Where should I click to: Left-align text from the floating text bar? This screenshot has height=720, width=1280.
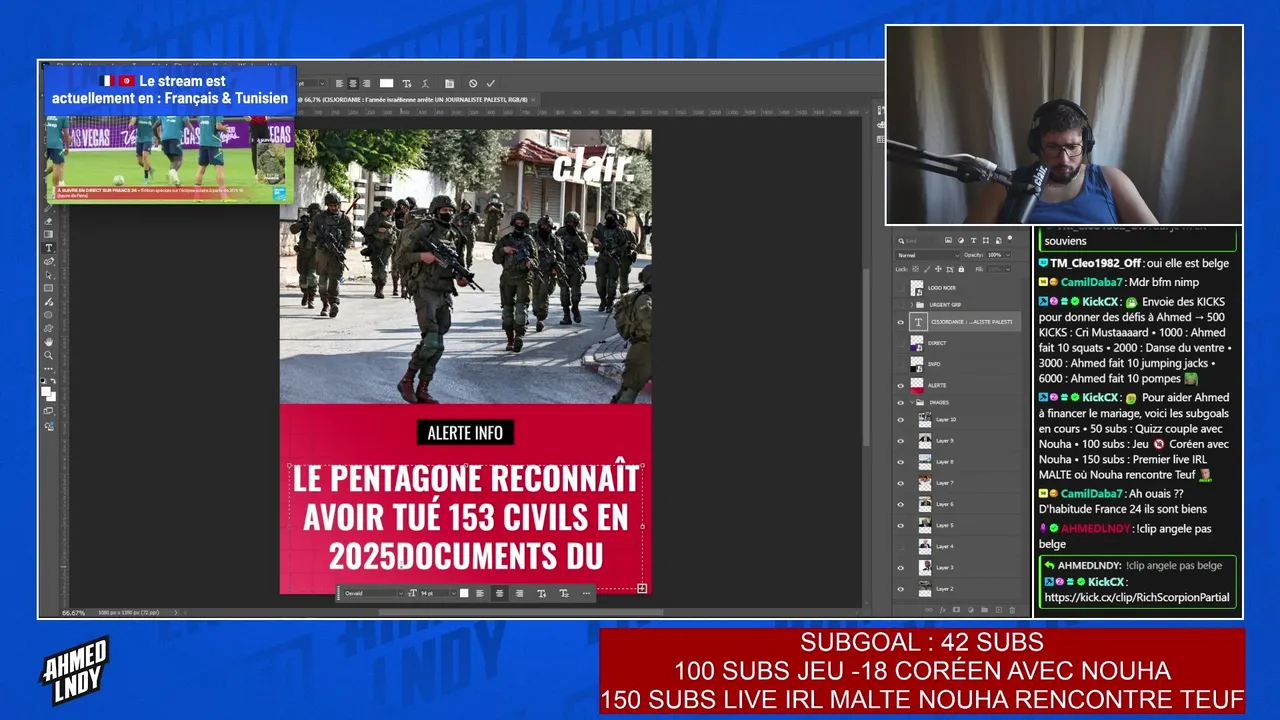click(x=480, y=593)
